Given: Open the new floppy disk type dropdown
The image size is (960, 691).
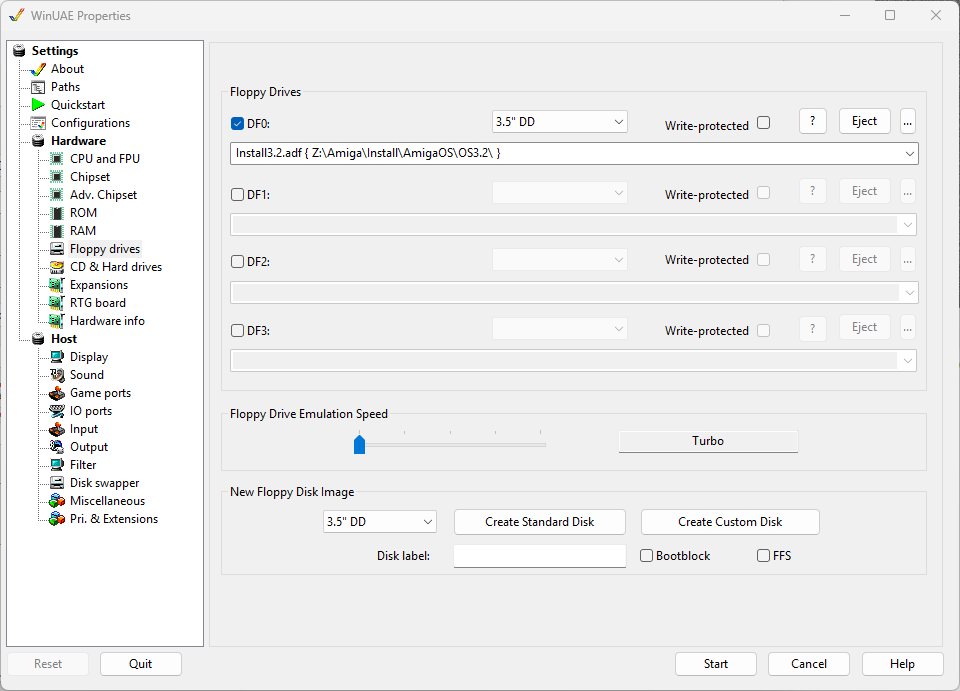Looking at the screenshot, I should 380,522.
